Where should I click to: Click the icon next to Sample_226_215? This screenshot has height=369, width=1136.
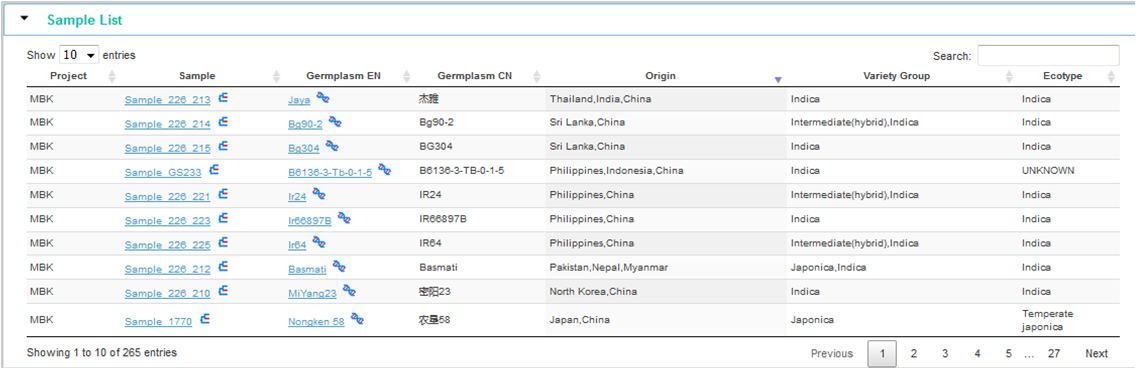click(224, 146)
